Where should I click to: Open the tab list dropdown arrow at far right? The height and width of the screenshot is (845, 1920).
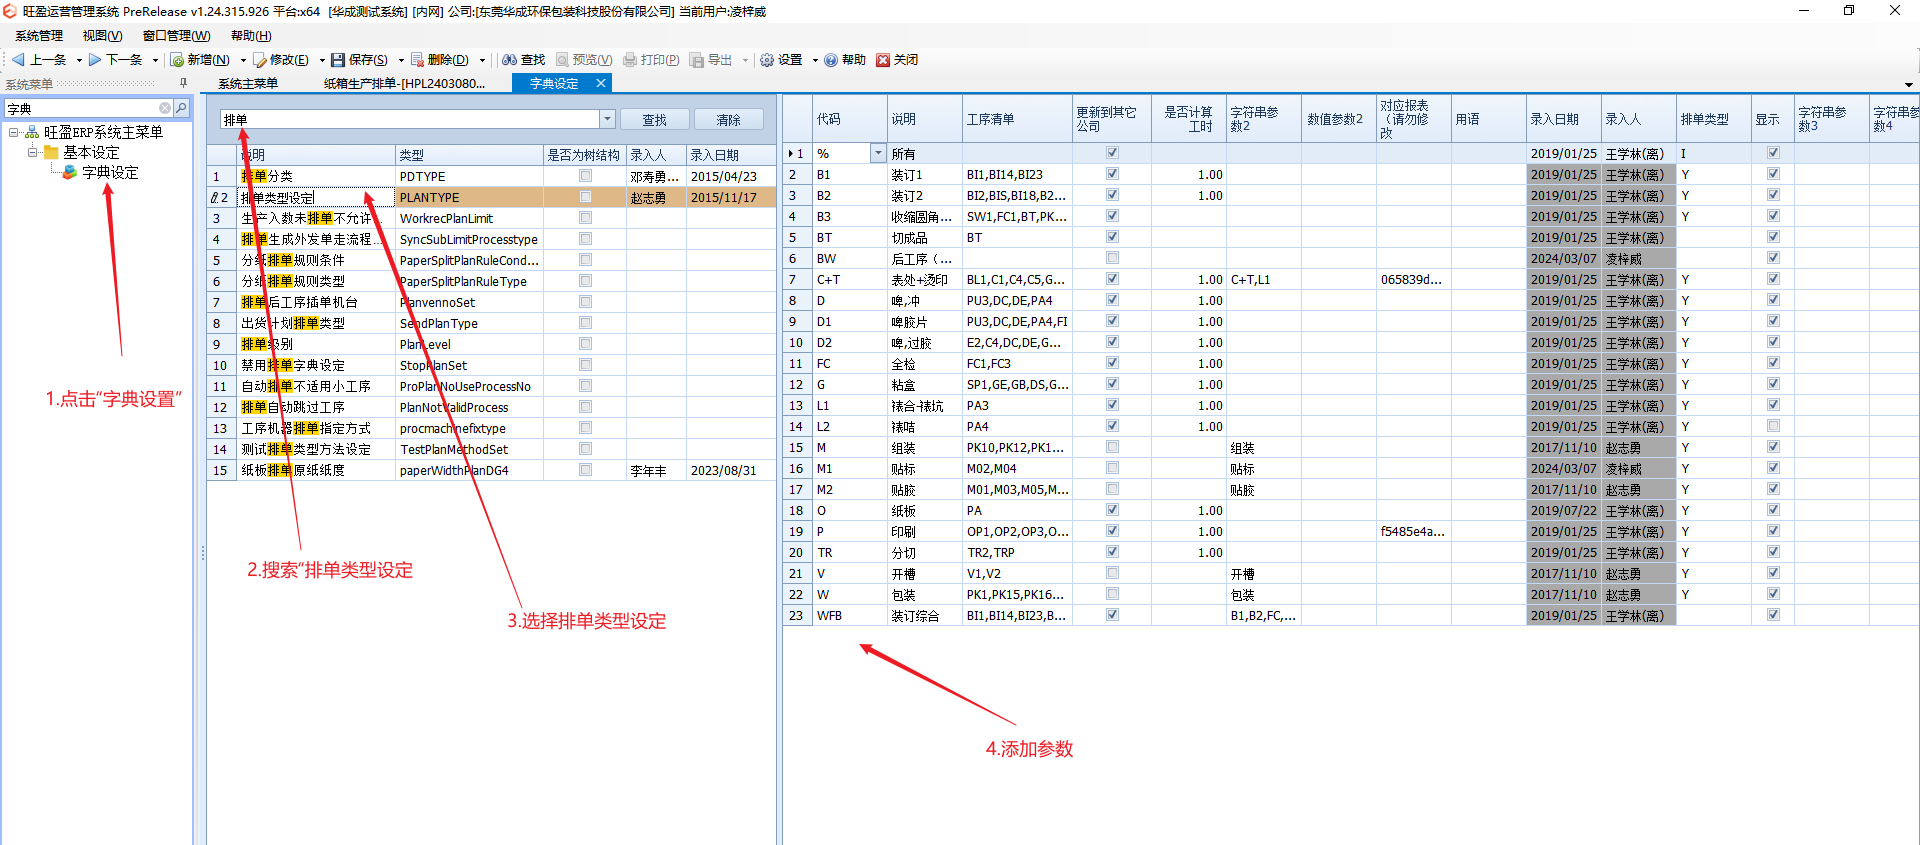pos(1909,85)
